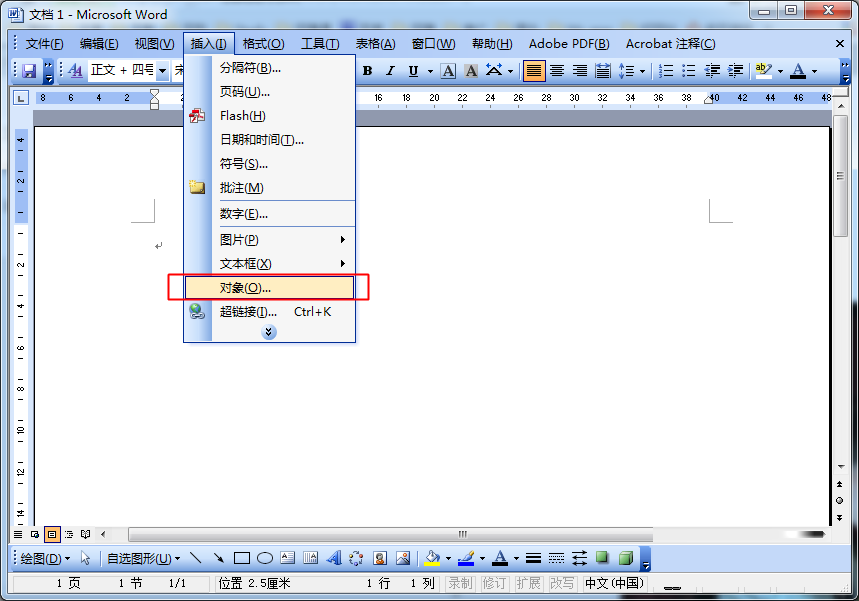Toggle center alignment button
The width and height of the screenshot is (859, 601).
point(557,71)
